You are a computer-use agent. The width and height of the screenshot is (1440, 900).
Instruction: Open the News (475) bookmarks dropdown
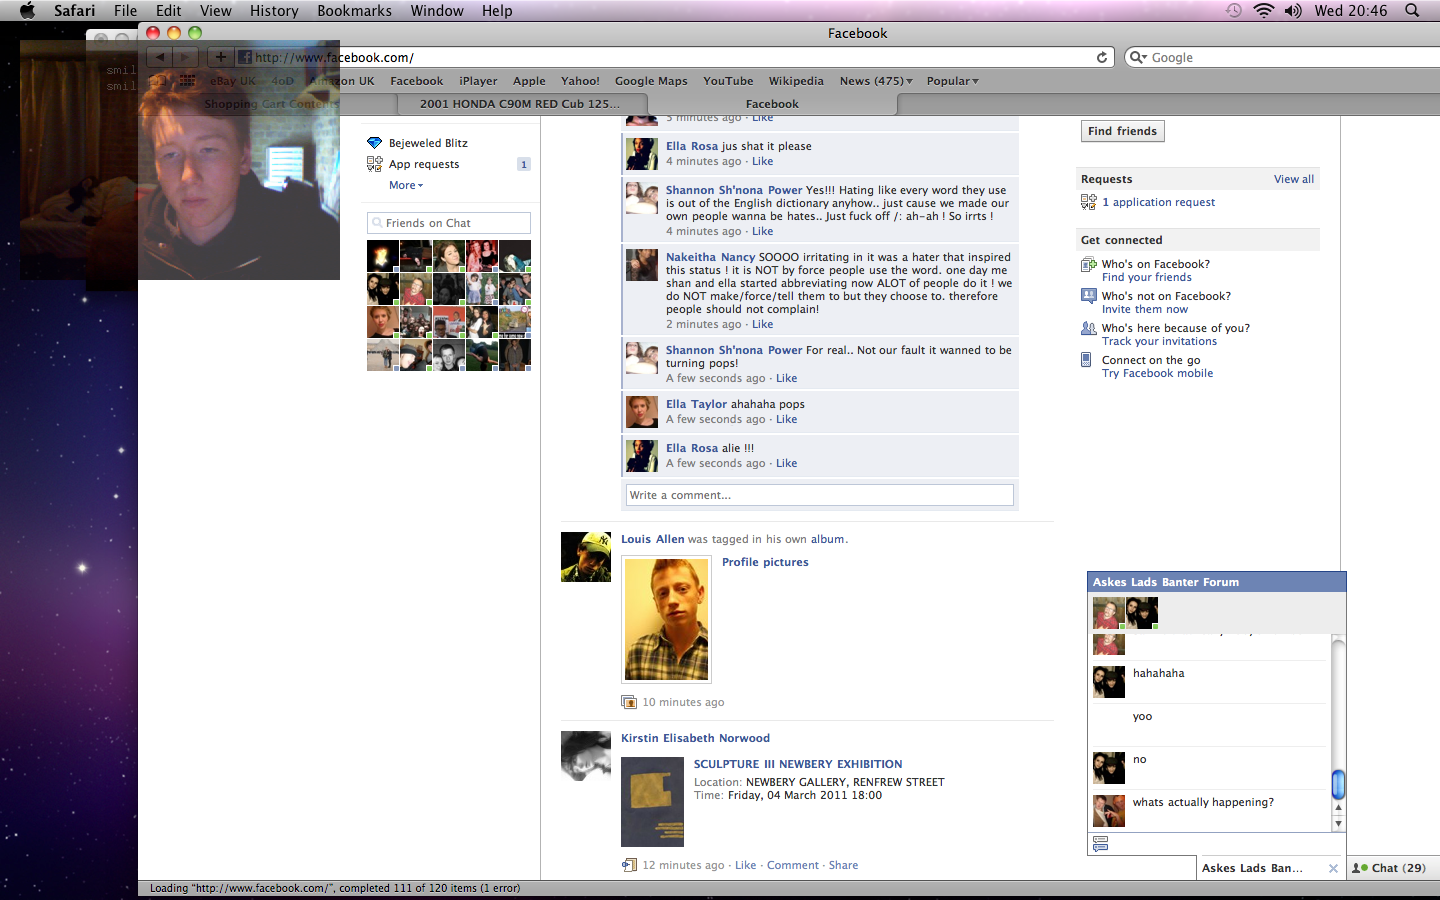click(876, 81)
